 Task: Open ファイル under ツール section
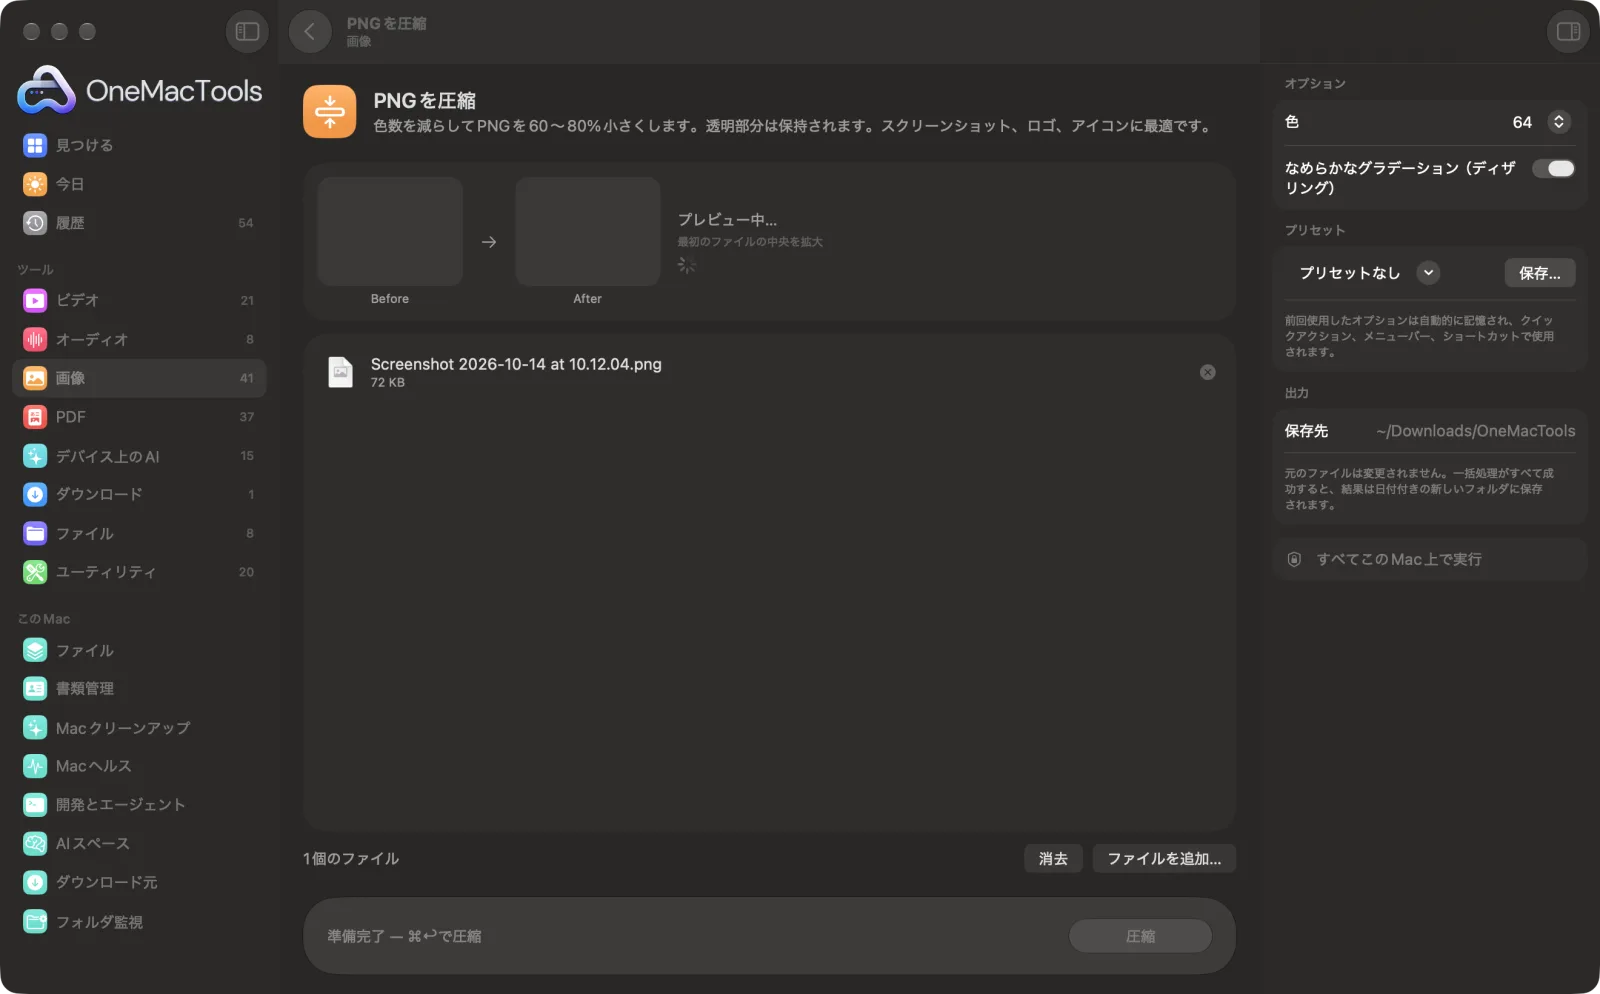point(139,533)
